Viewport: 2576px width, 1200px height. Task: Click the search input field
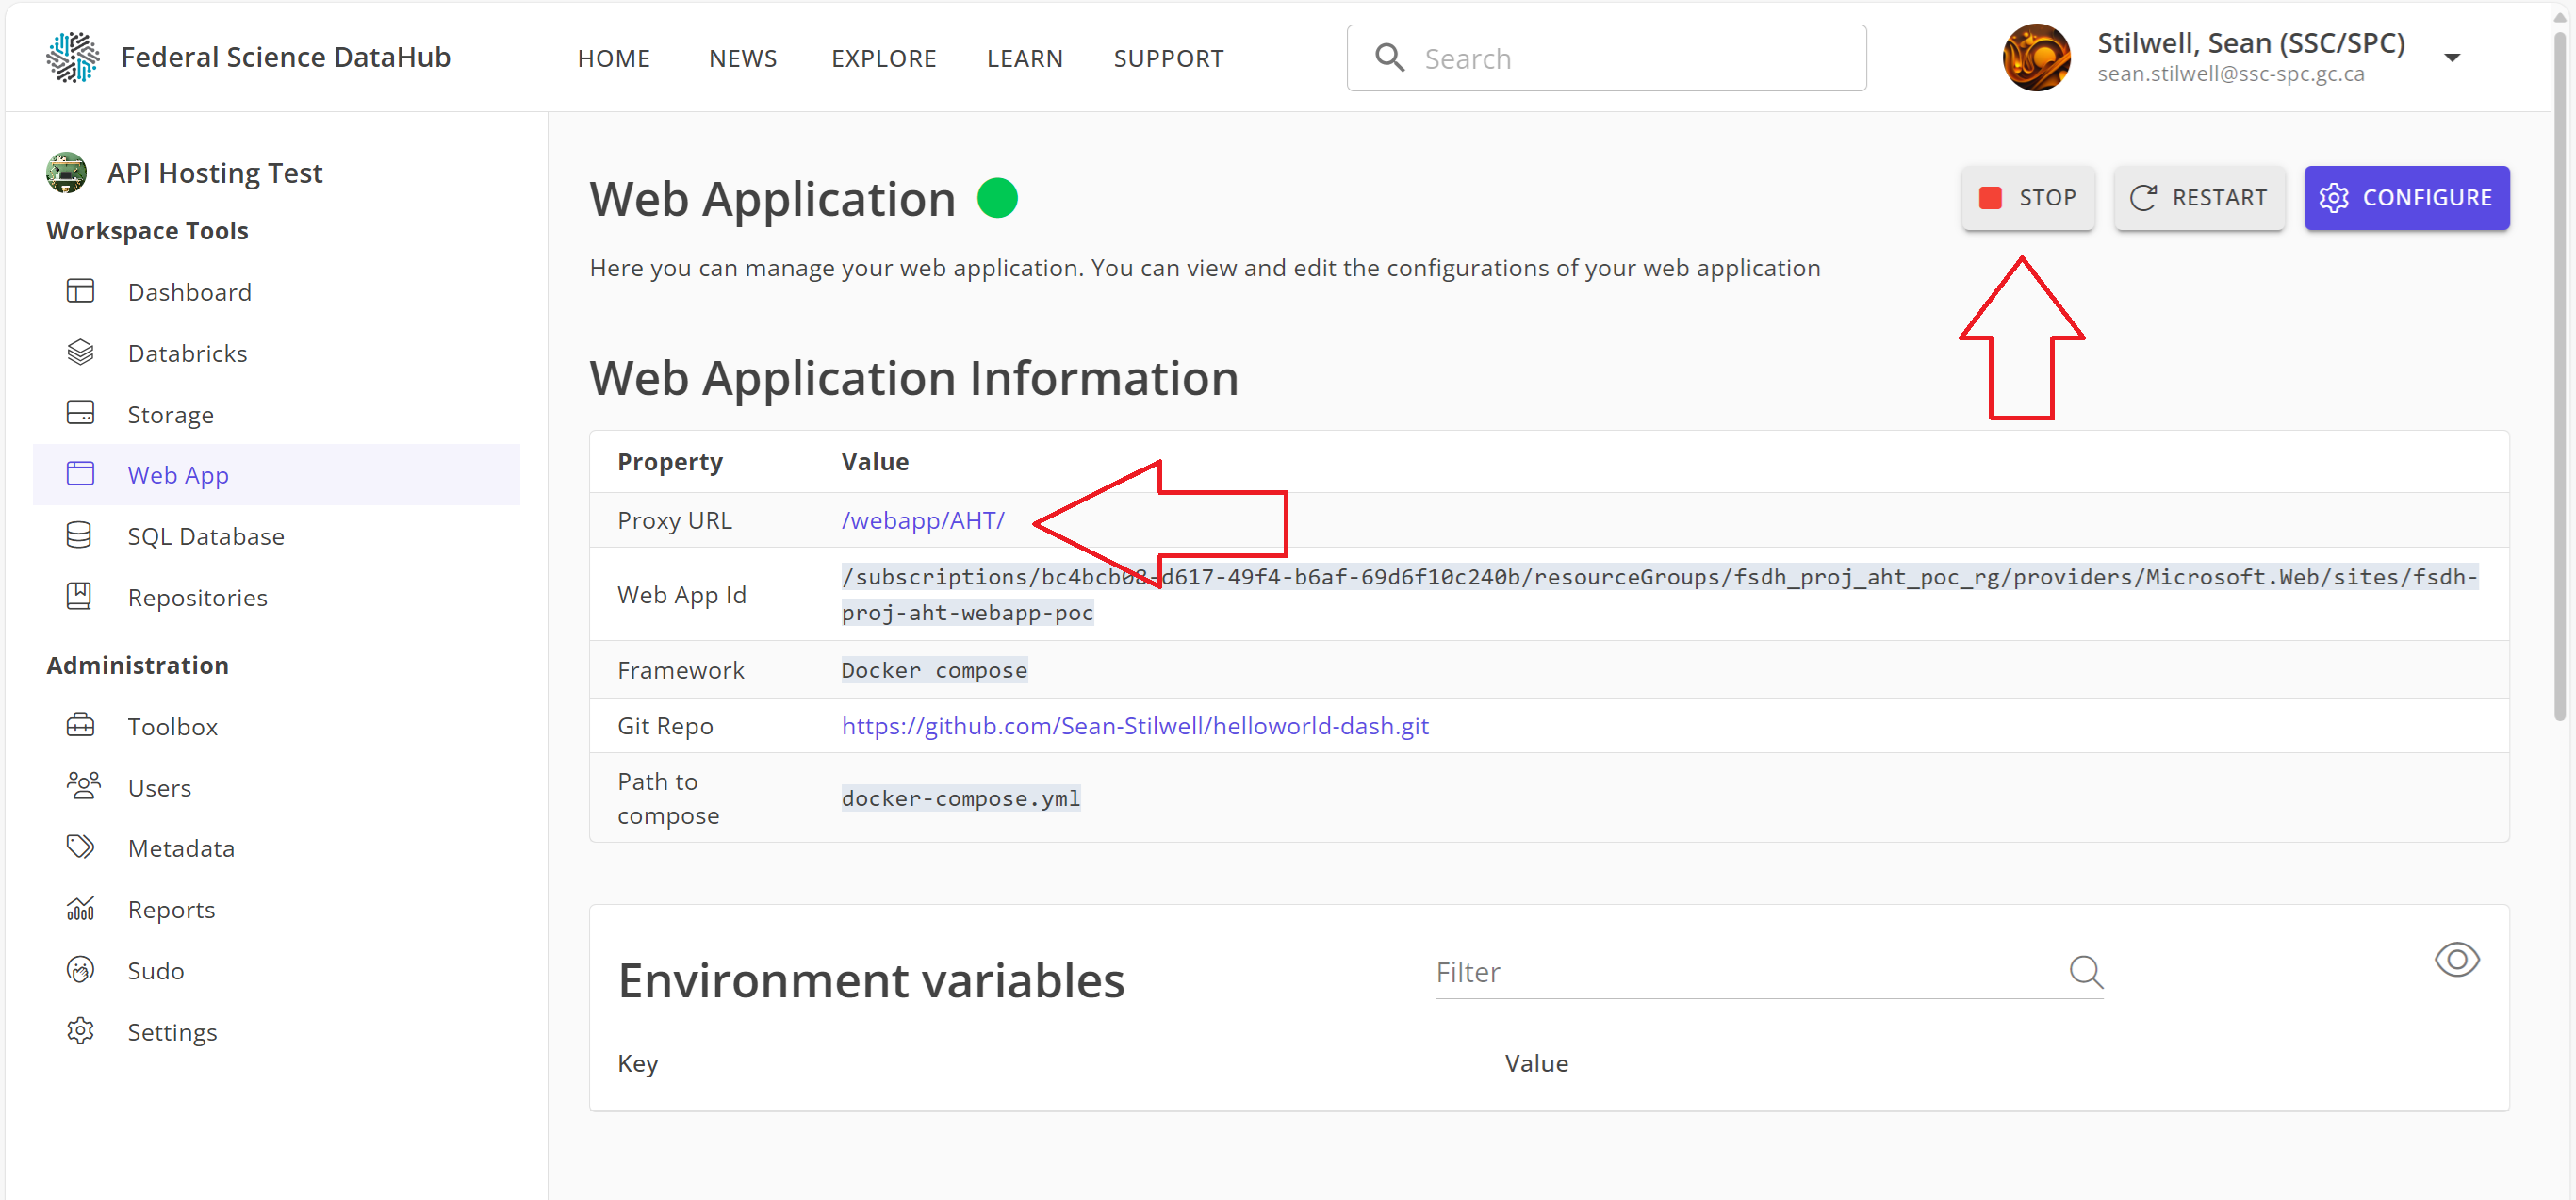click(x=1605, y=57)
